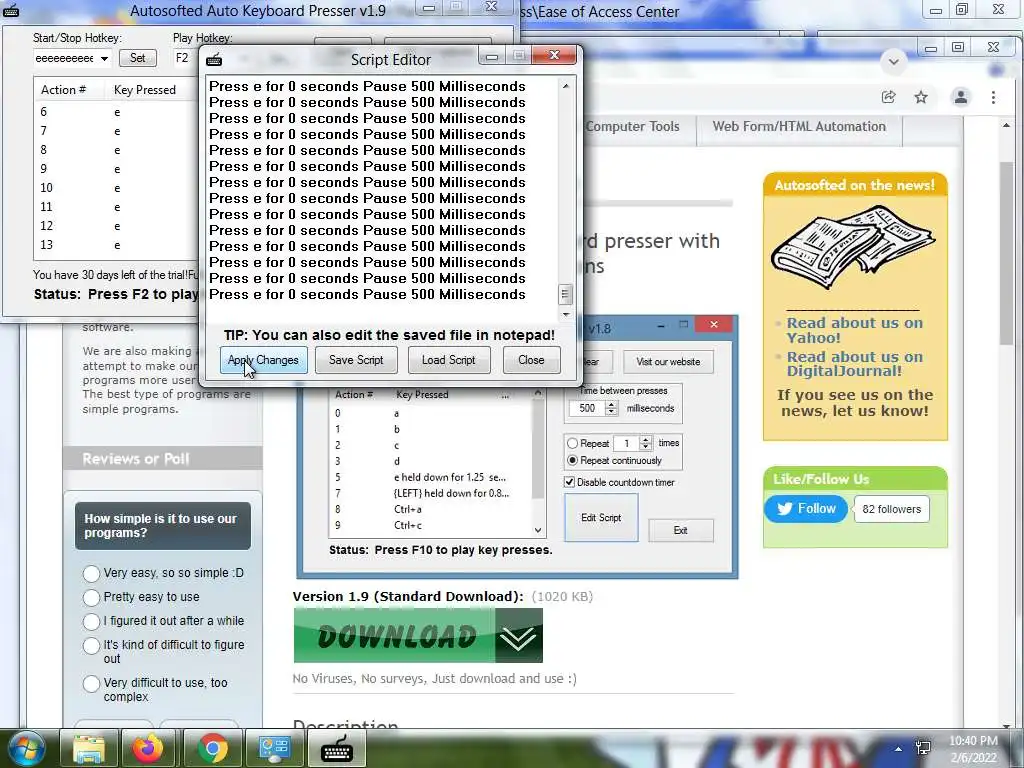Screen dimensions: 1024x768
Task: Click the Action # column header
Action: point(63,90)
